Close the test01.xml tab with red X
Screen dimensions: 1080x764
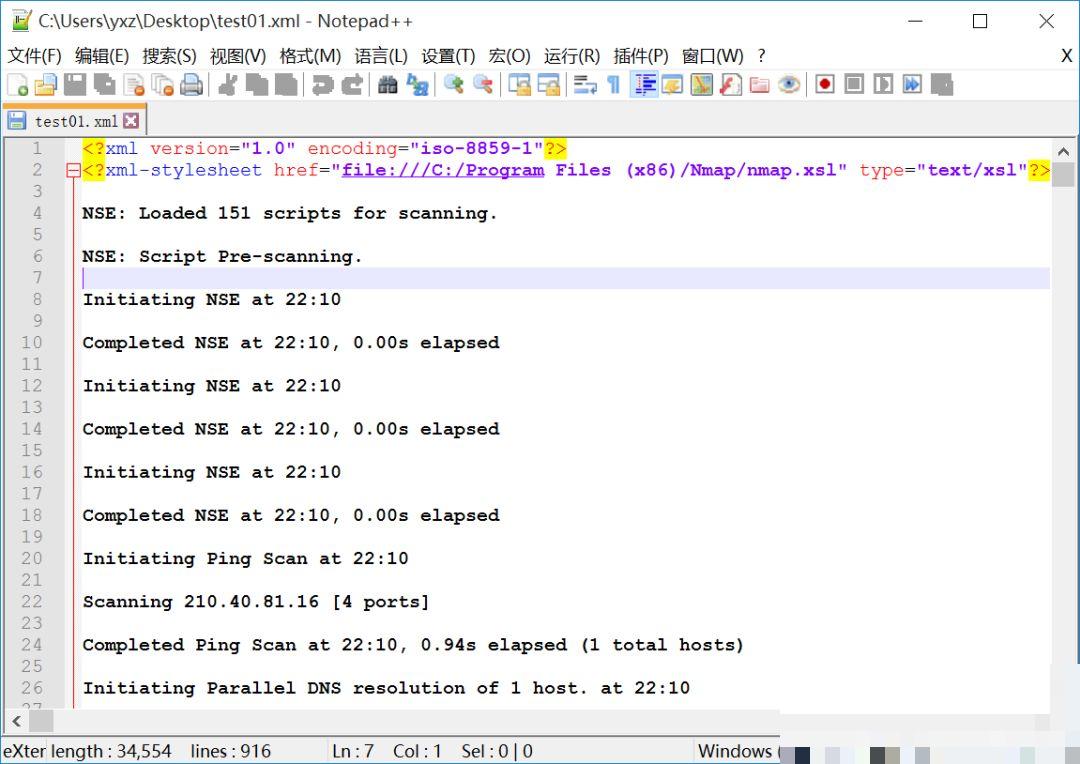(131, 121)
